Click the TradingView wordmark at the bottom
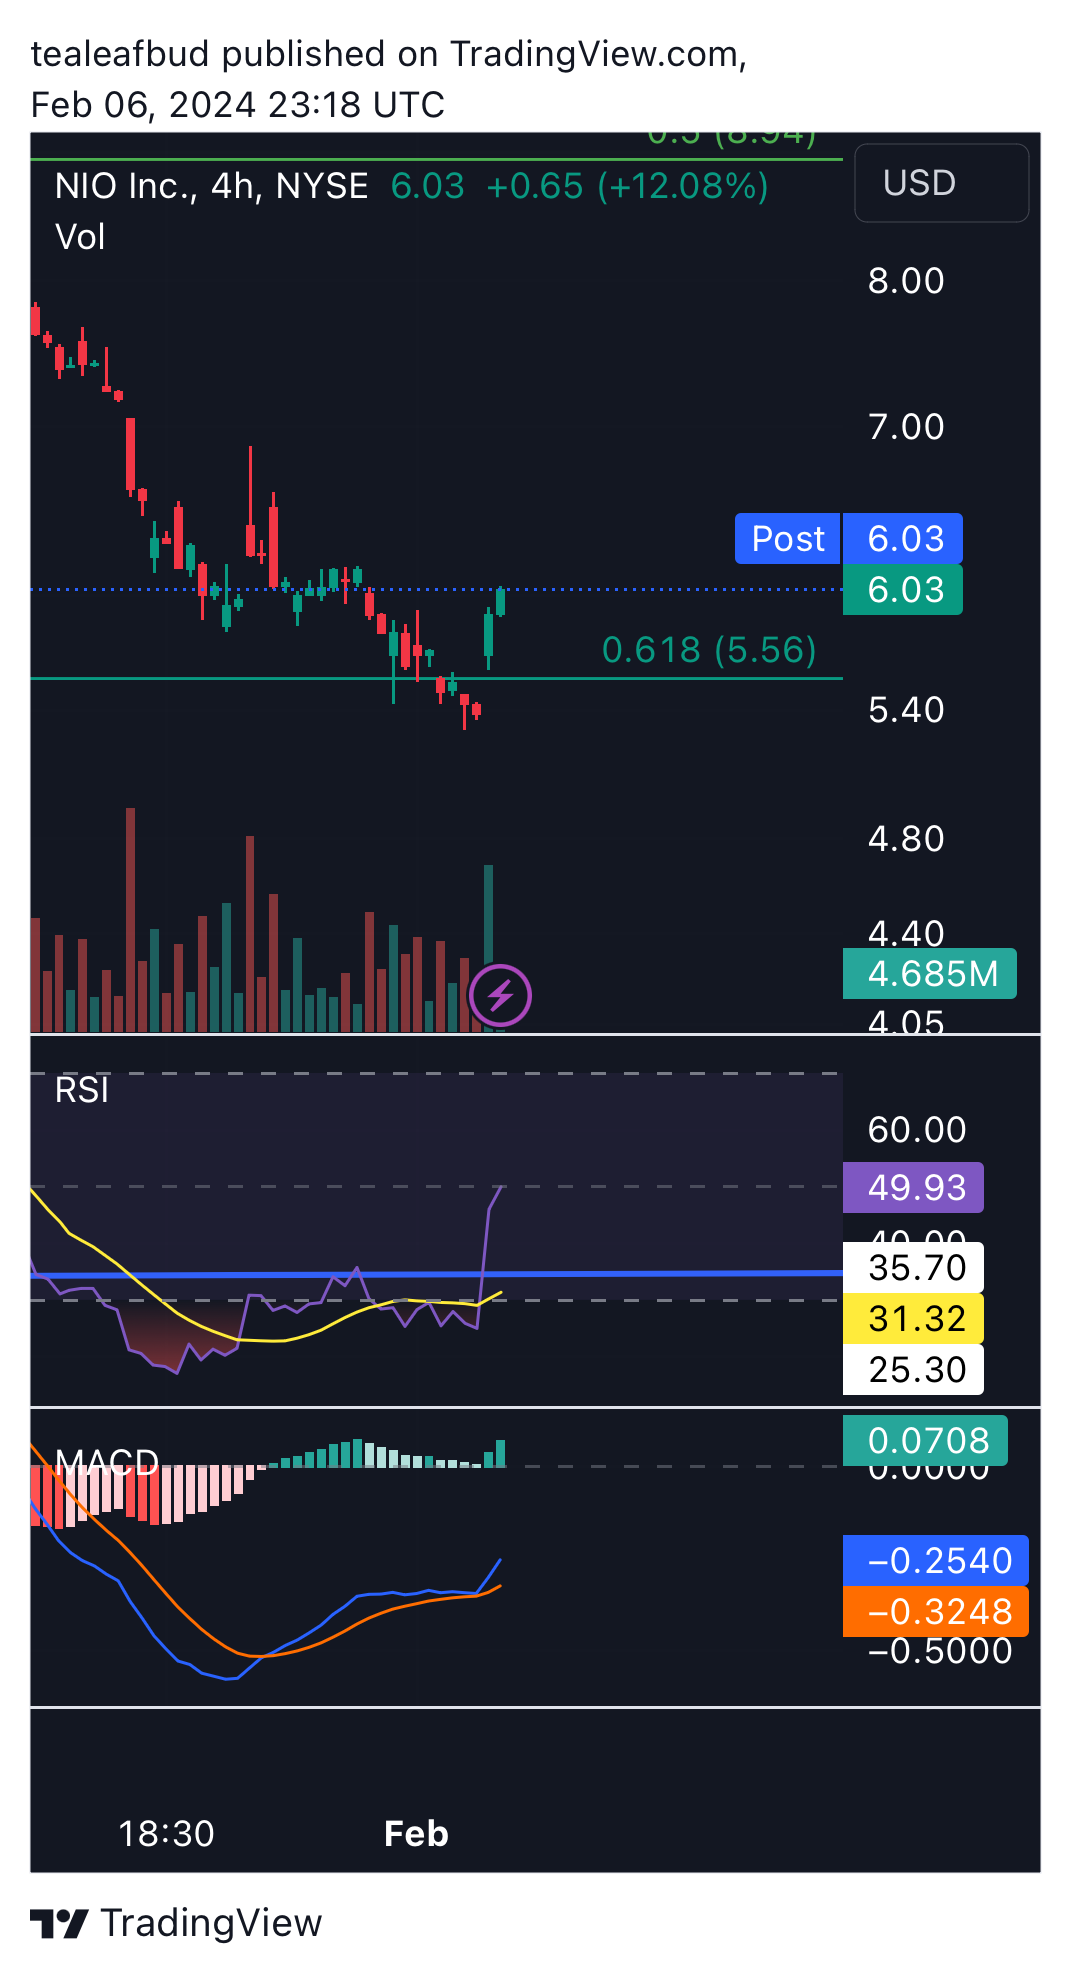 [x=211, y=1923]
